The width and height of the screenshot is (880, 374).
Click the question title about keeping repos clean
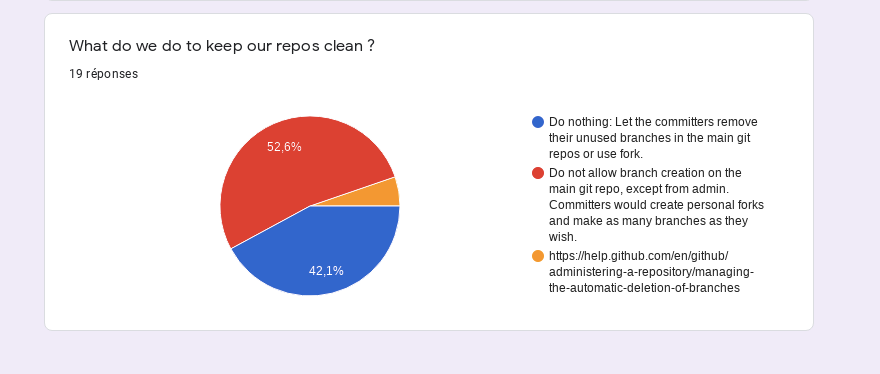coord(222,46)
